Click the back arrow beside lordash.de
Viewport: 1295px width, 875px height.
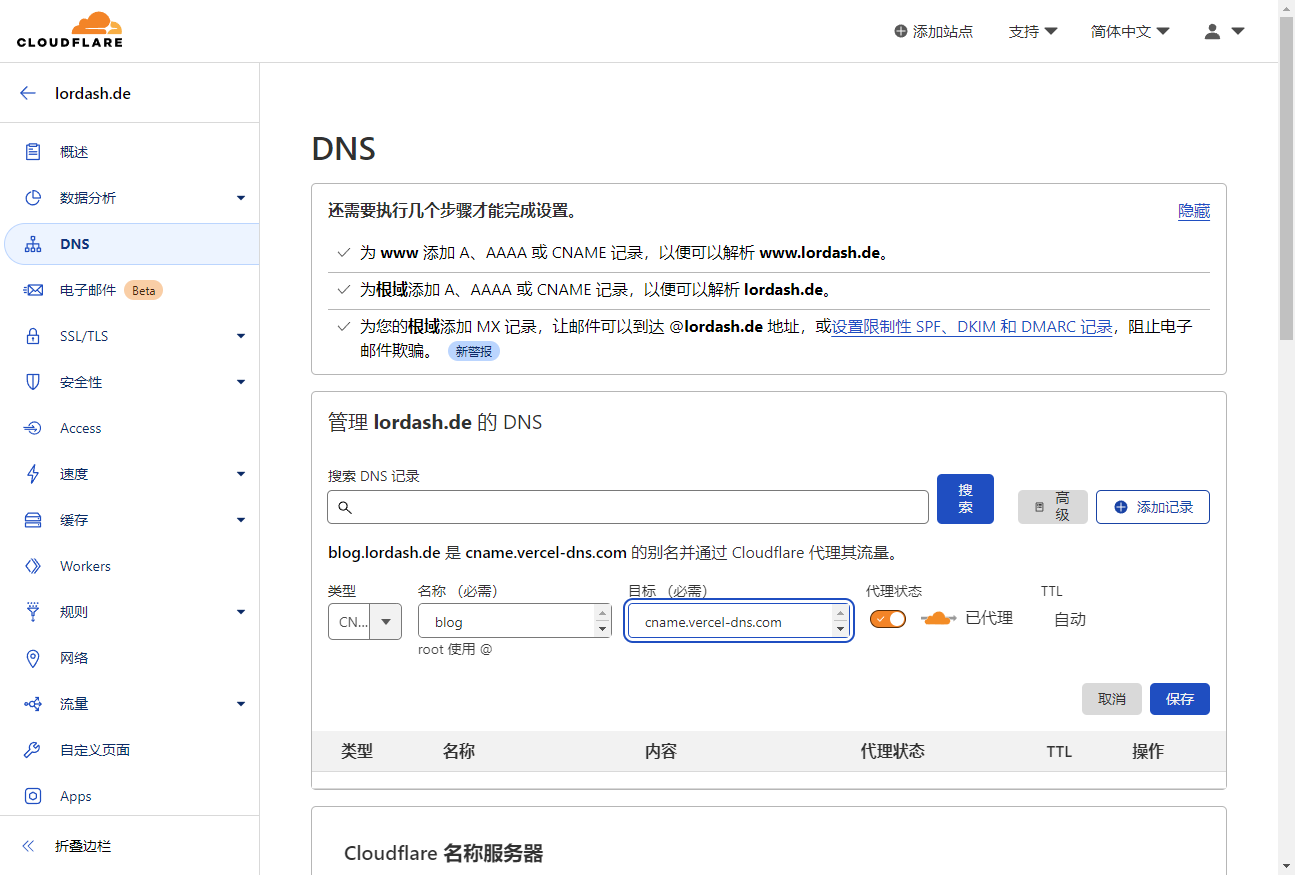[28, 93]
